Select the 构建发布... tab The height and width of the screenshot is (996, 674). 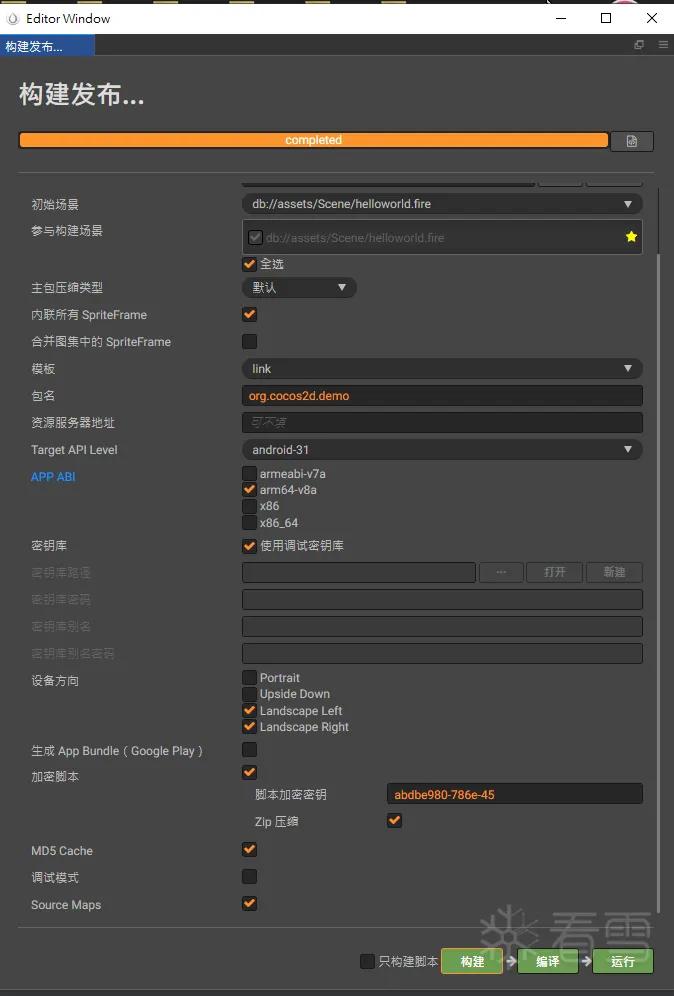pos(47,46)
